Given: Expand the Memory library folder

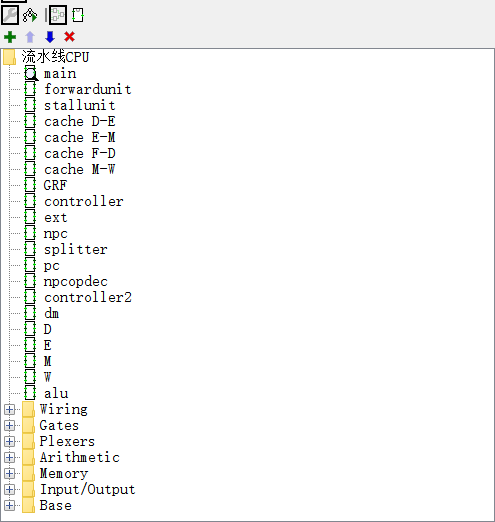Looking at the screenshot, I should 10,473.
